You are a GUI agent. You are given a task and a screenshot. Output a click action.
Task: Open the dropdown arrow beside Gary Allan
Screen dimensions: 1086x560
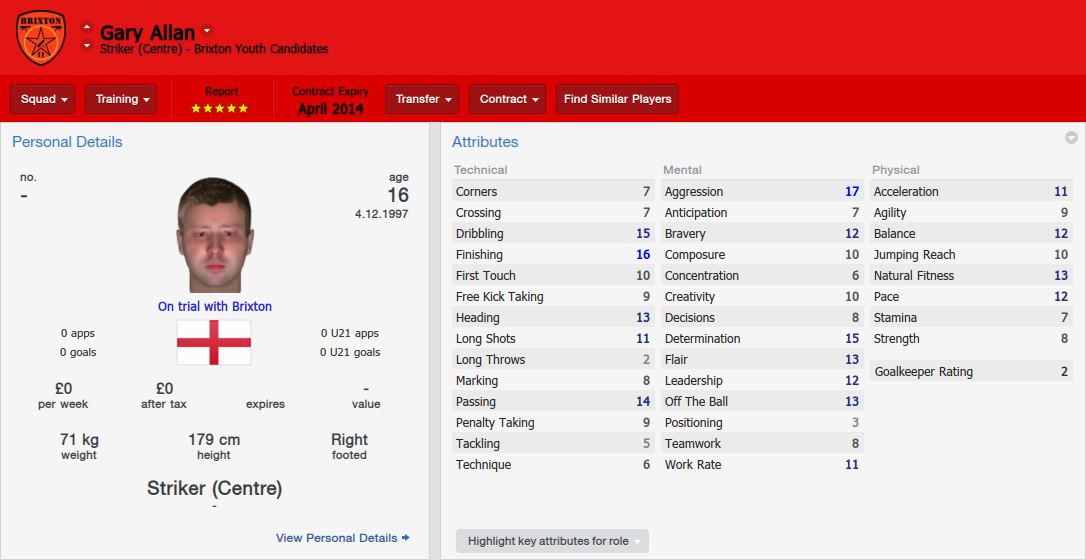pos(207,30)
